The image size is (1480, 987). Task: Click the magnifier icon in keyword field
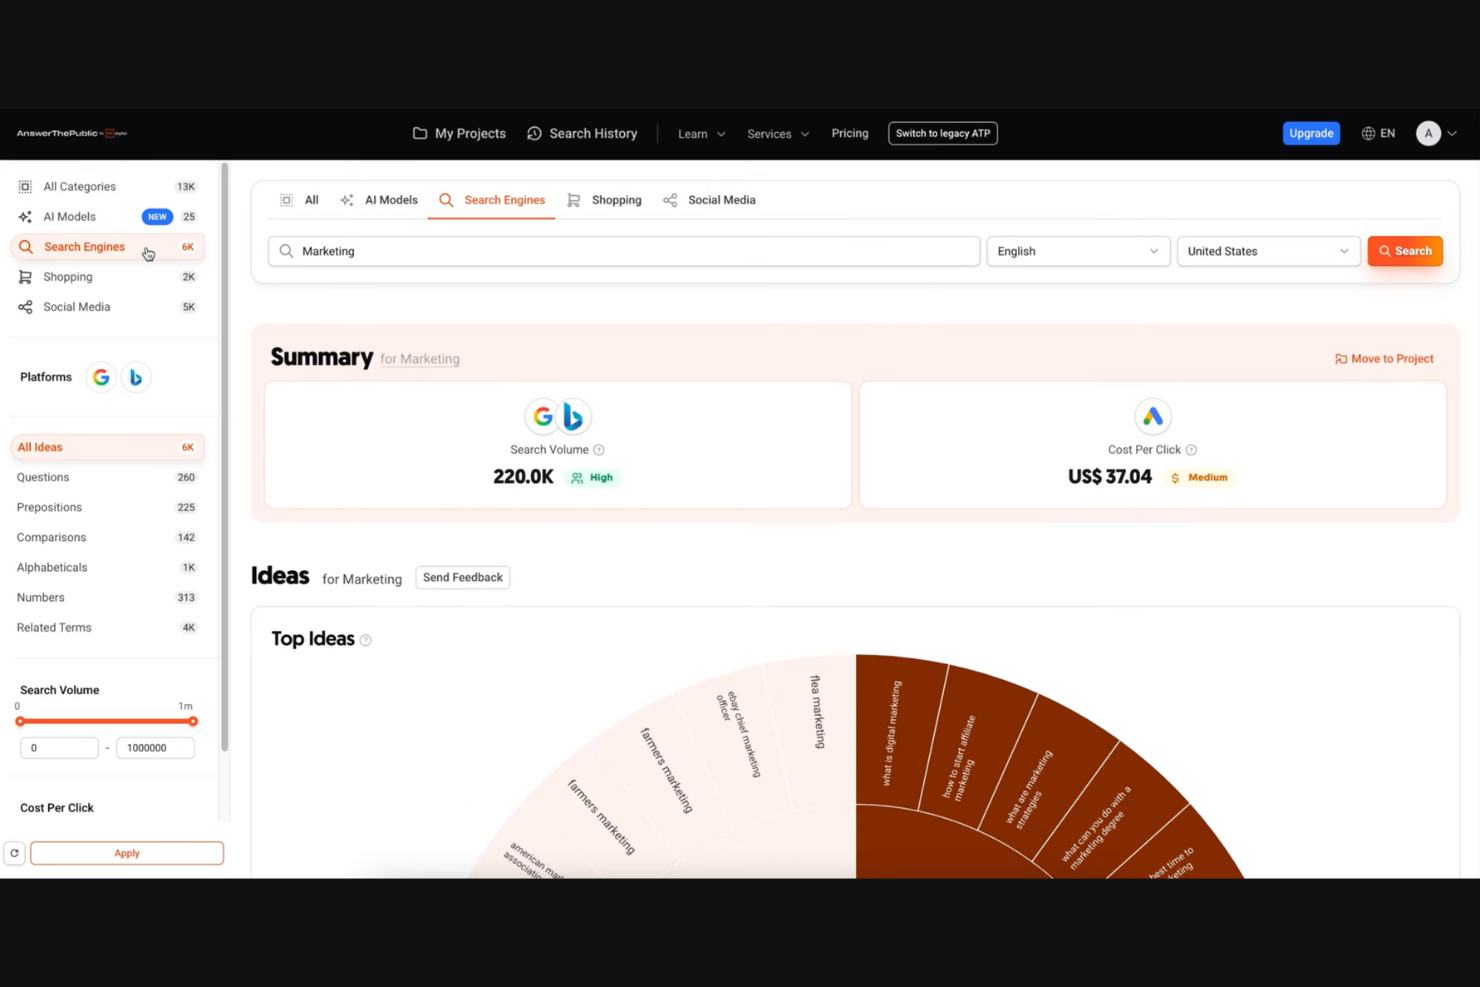coord(286,251)
